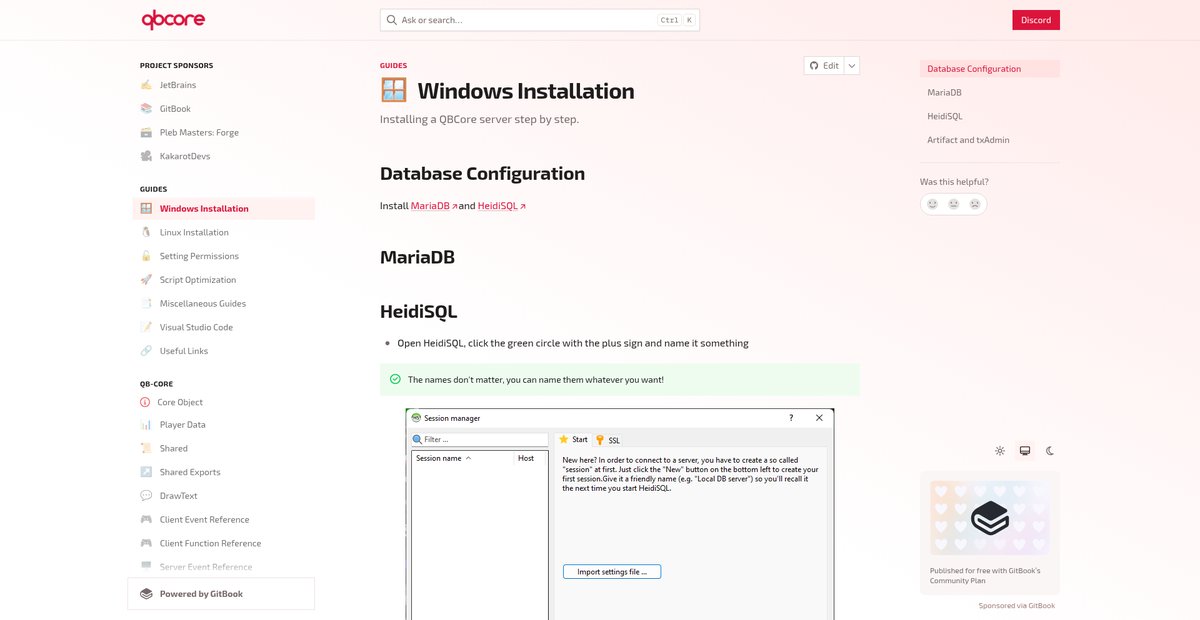Click the Edit button
The height and width of the screenshot is (620, 1200).
[825, 66]
